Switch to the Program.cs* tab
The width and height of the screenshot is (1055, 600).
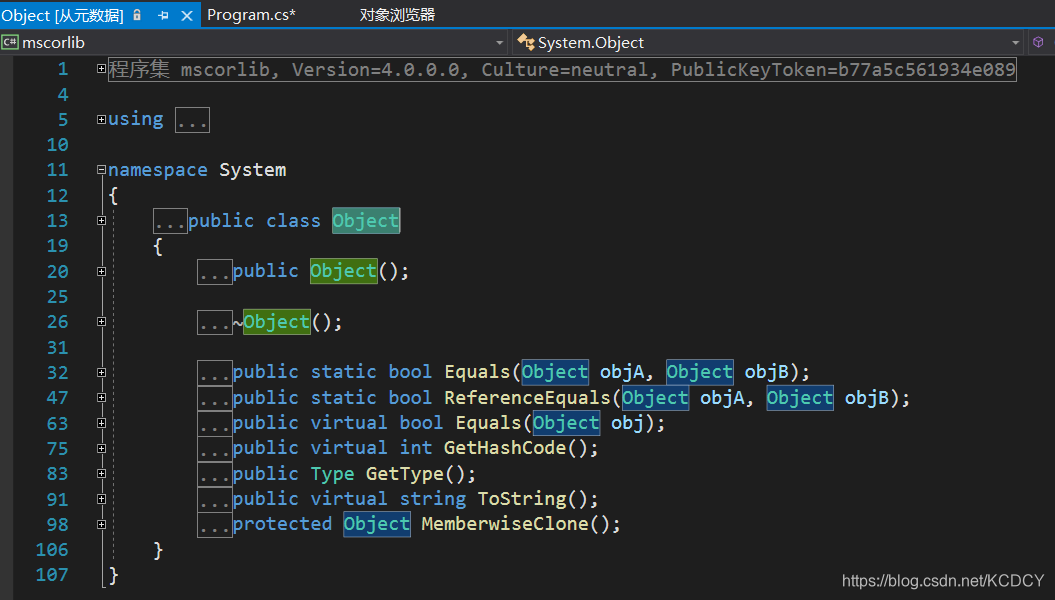(251, 15)
